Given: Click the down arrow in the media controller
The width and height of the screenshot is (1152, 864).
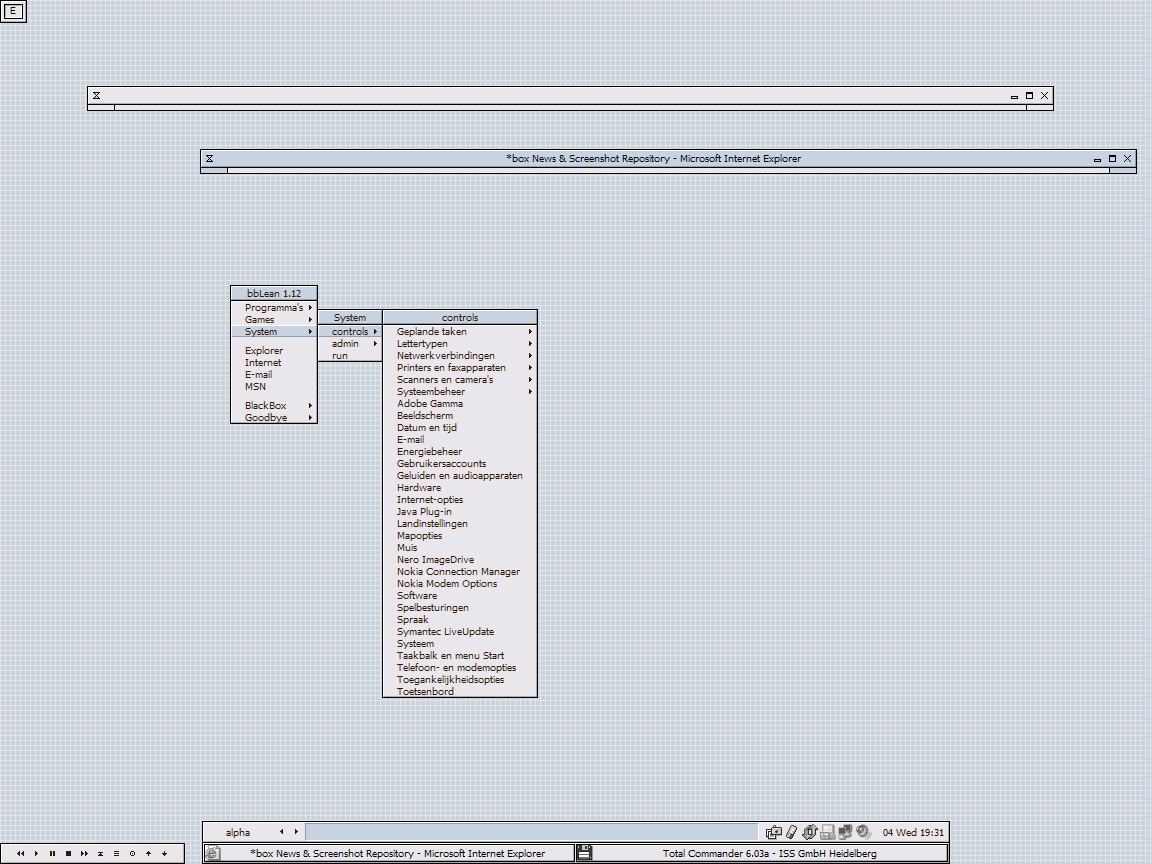Looking at the screenshot, I should pos(165,854).
